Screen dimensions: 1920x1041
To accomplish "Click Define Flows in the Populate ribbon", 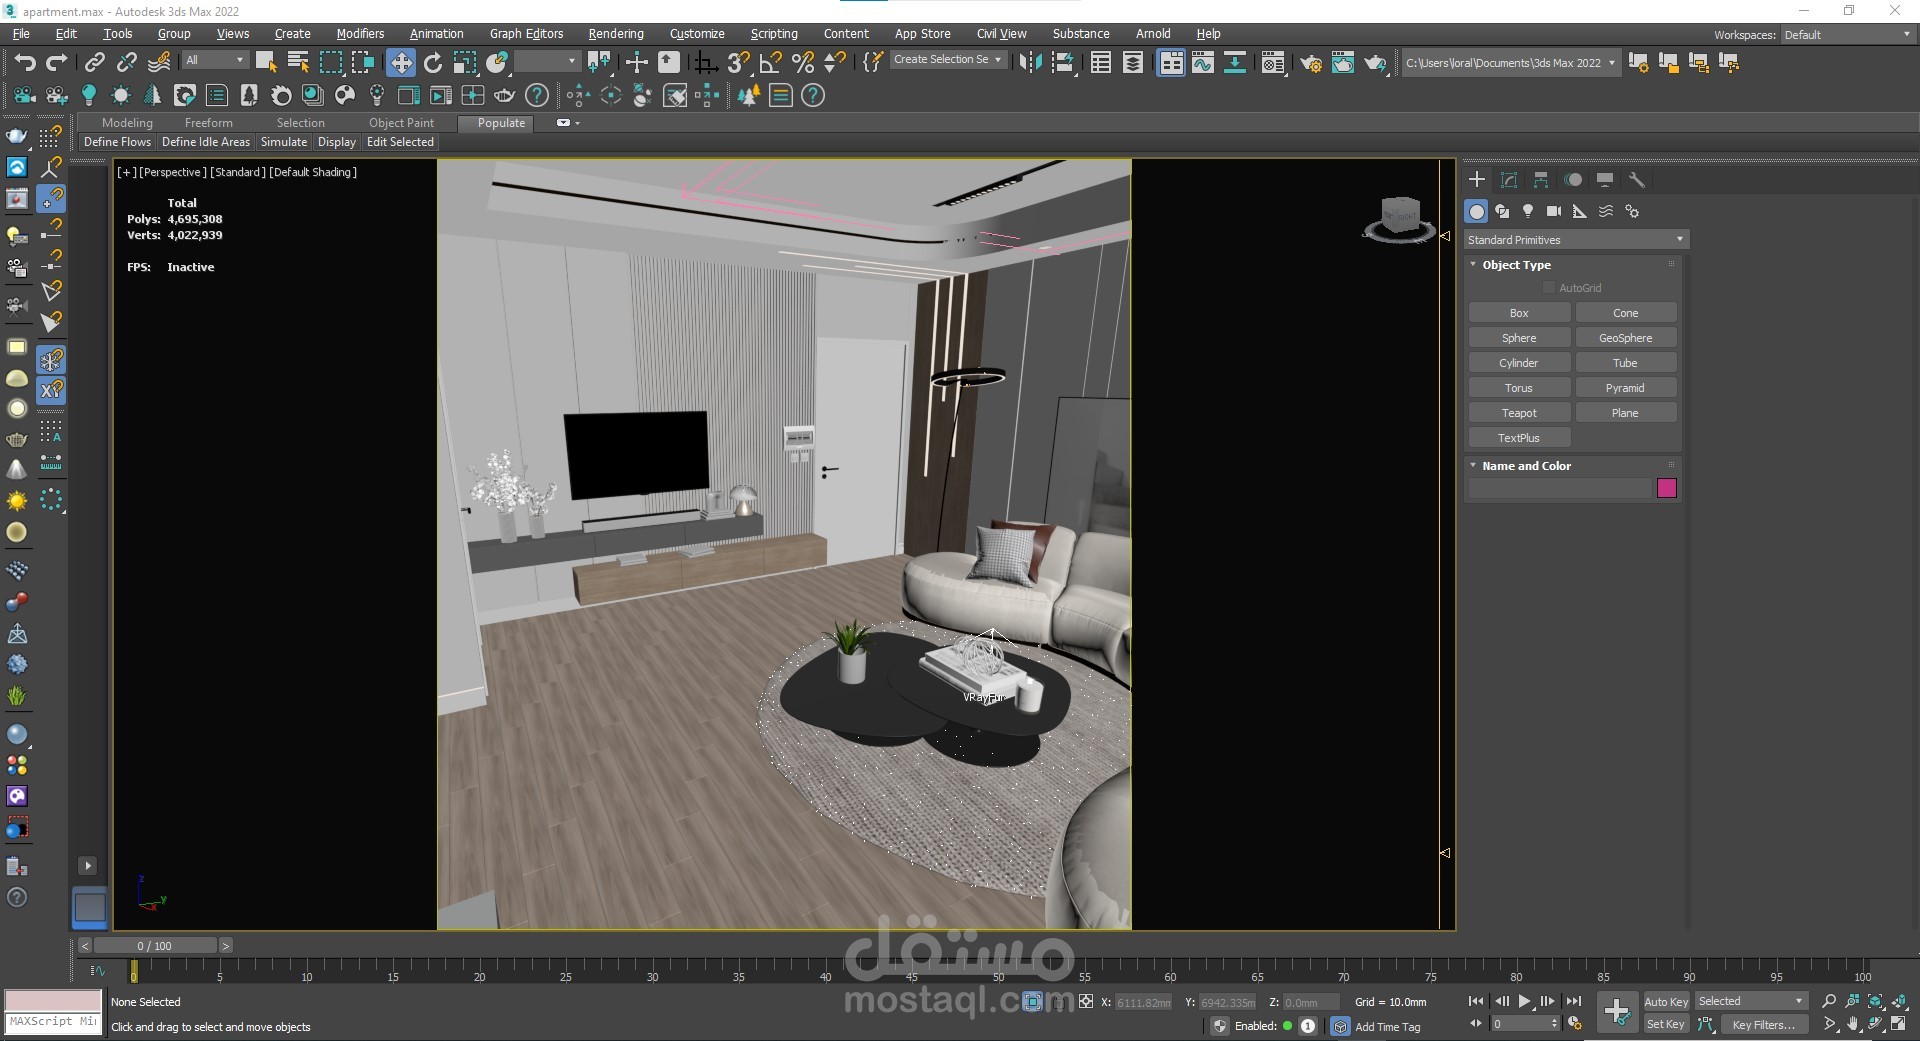I will coord(117,142).
